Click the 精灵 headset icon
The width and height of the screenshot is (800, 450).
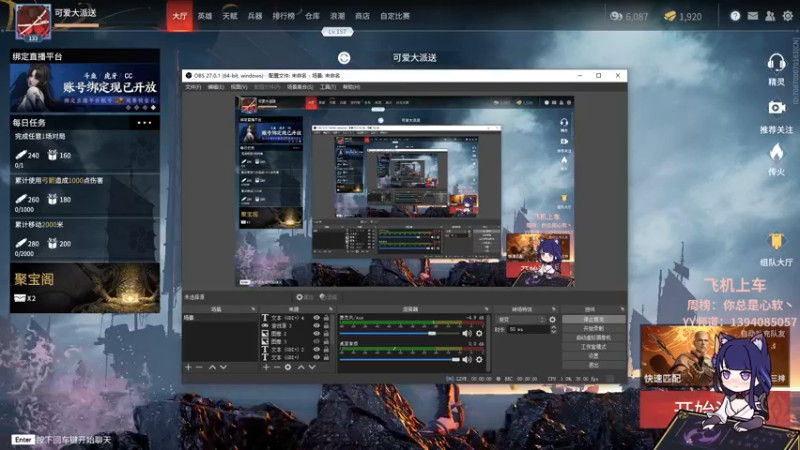click(776, 63)
